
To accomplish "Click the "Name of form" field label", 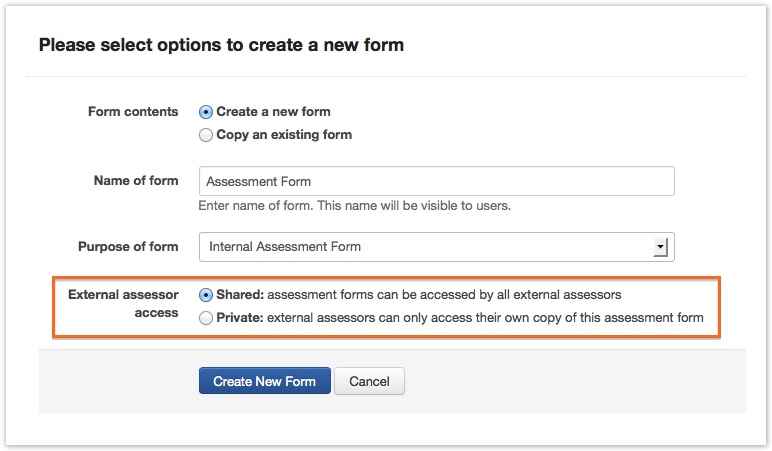I will click(136, 181).
